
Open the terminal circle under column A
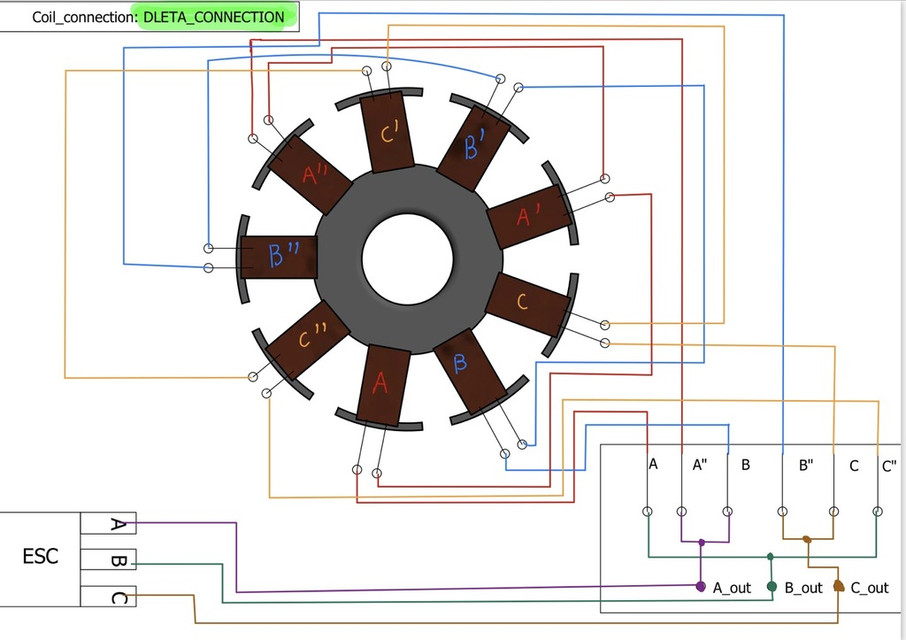(x=648, y=512)
